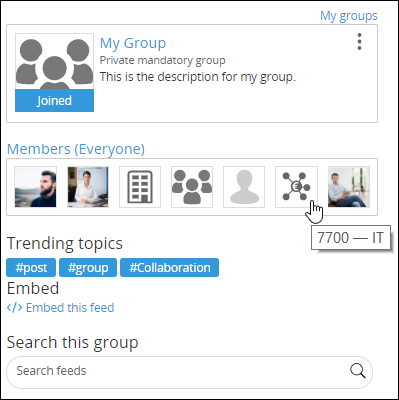Click the magnifying glass search icon
Viewport: 399px width, 400px height.
pos(358,371)
